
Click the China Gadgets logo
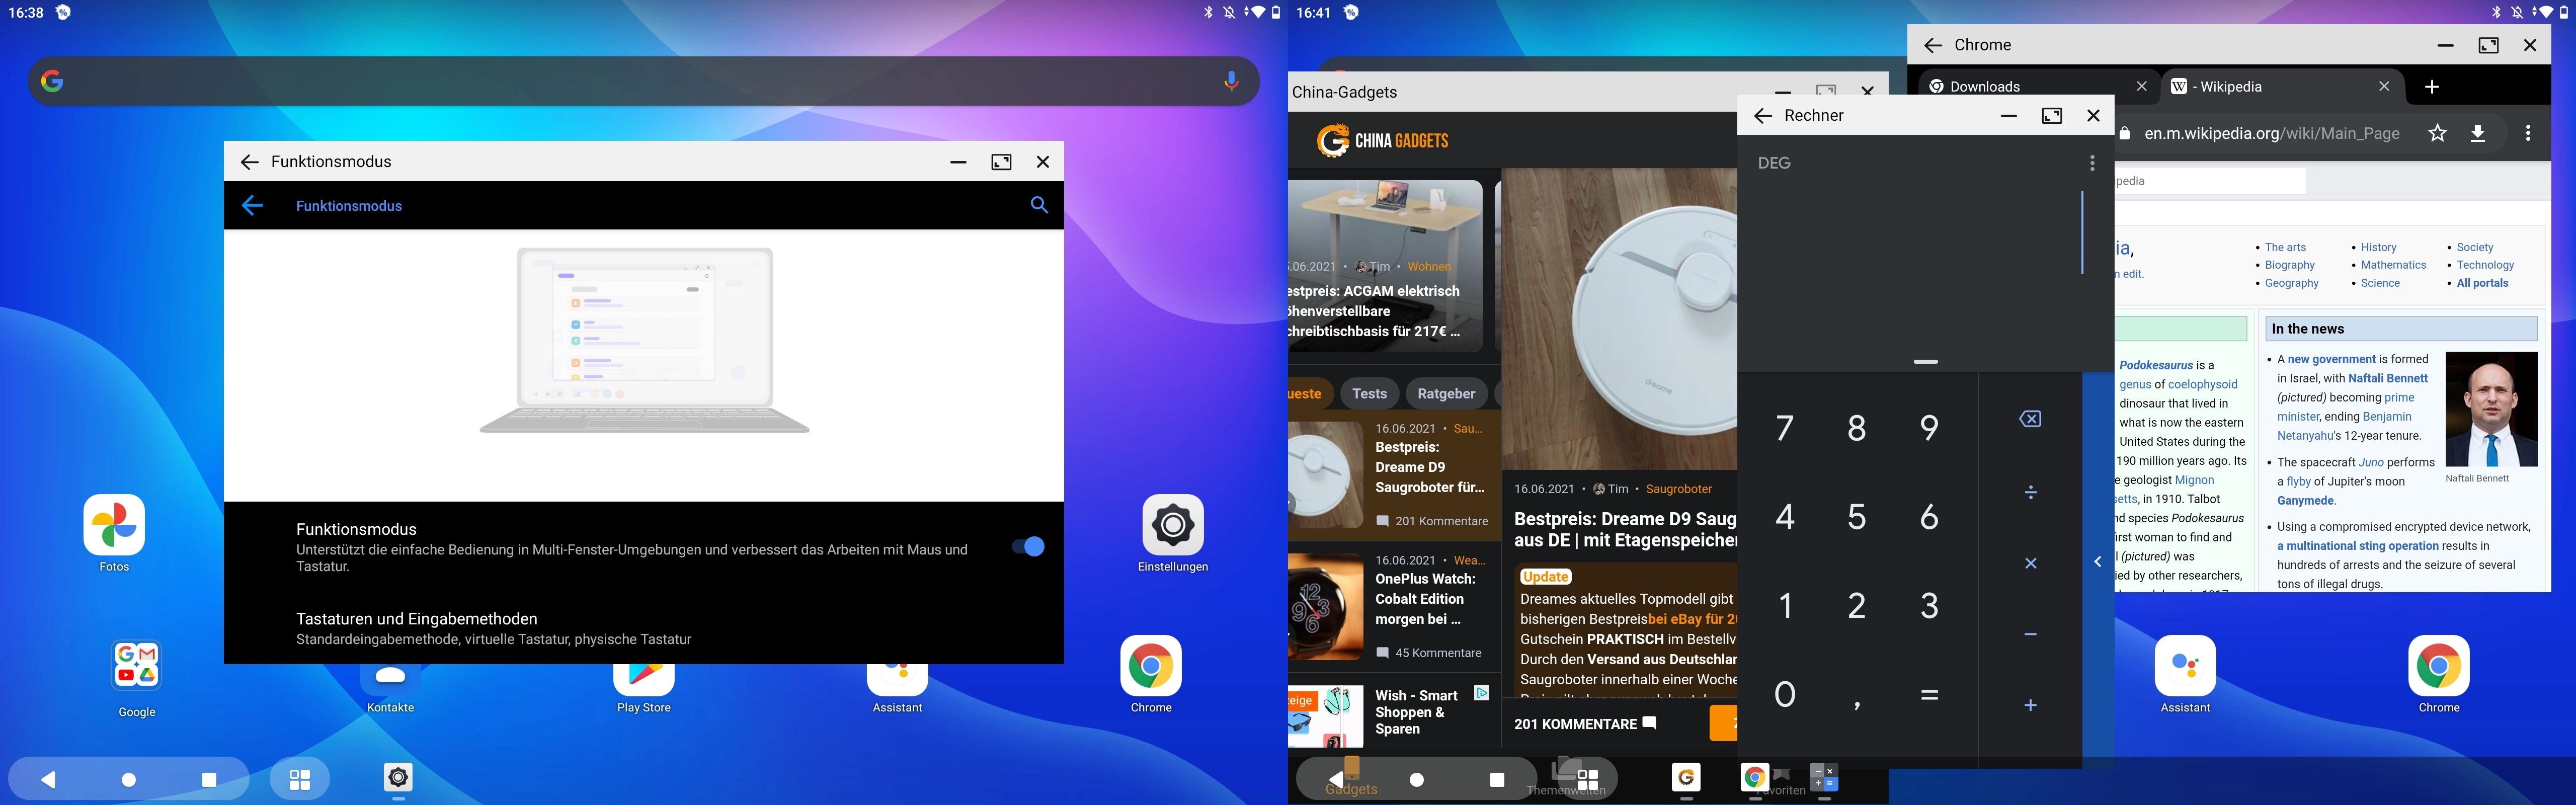pos(1383,140)
